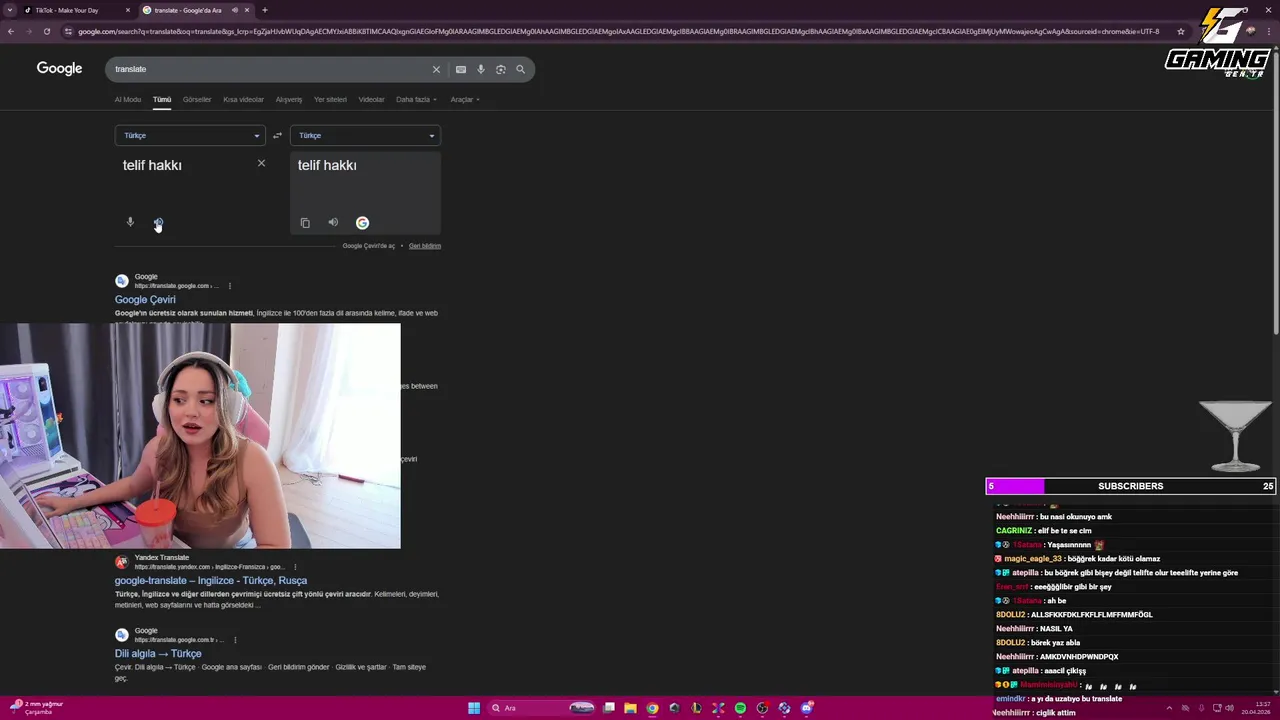This screenshot has width=1280, height=720.
Task: Open a new browser tab with plus
Action: [x=264, y=10]
